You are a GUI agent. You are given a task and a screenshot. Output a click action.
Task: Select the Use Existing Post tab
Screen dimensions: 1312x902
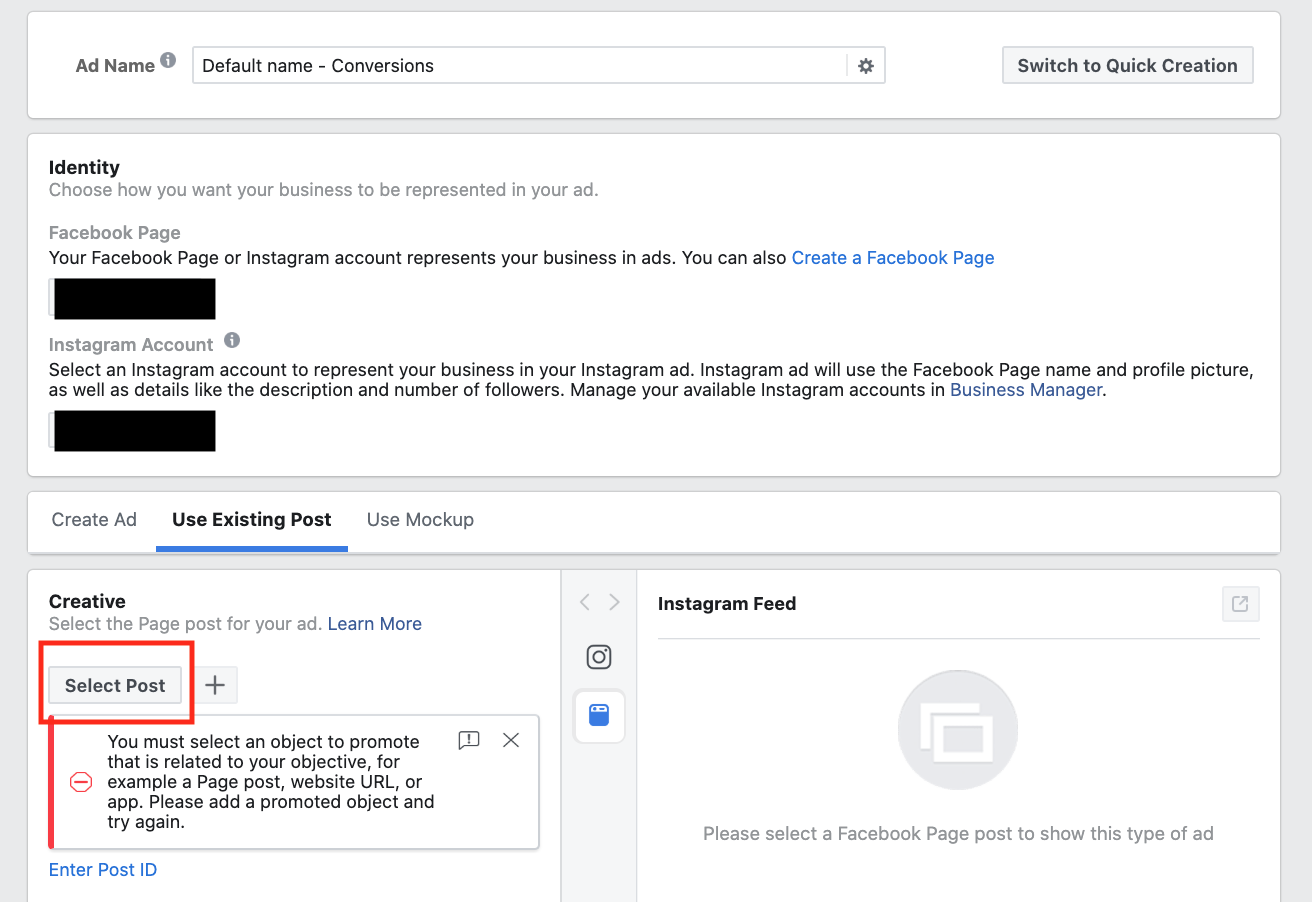tap(252, 520)
